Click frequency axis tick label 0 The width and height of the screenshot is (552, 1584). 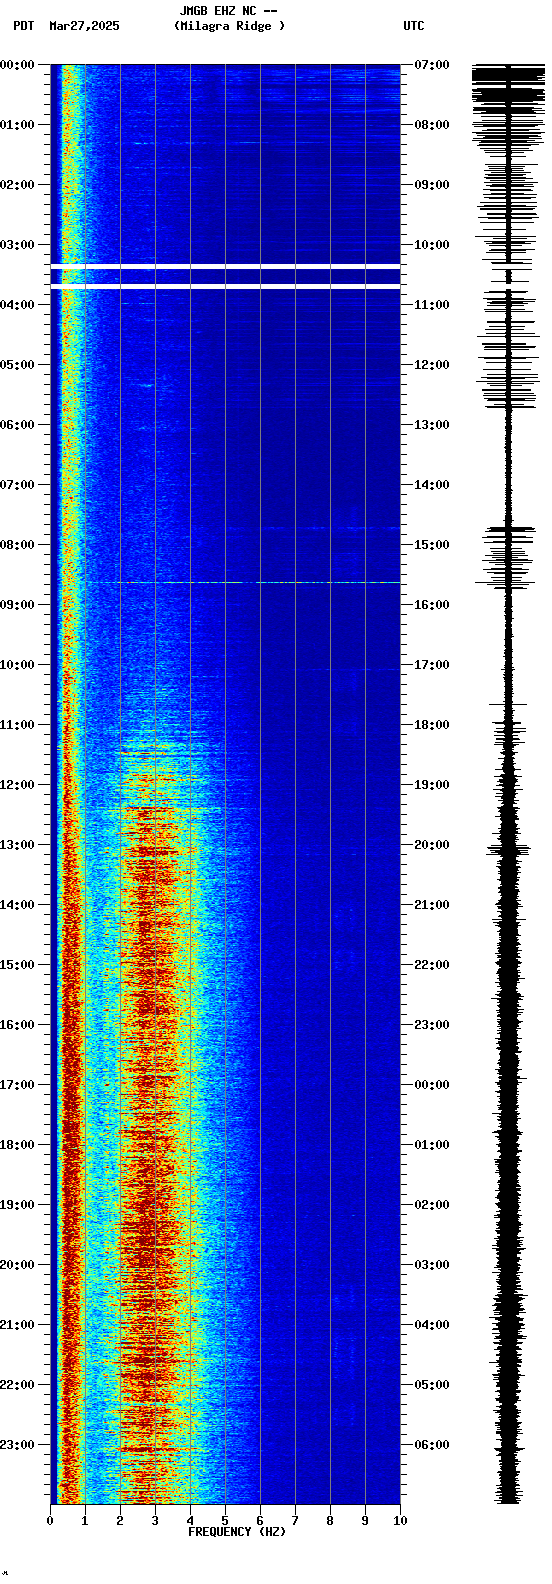point(50,1521)
